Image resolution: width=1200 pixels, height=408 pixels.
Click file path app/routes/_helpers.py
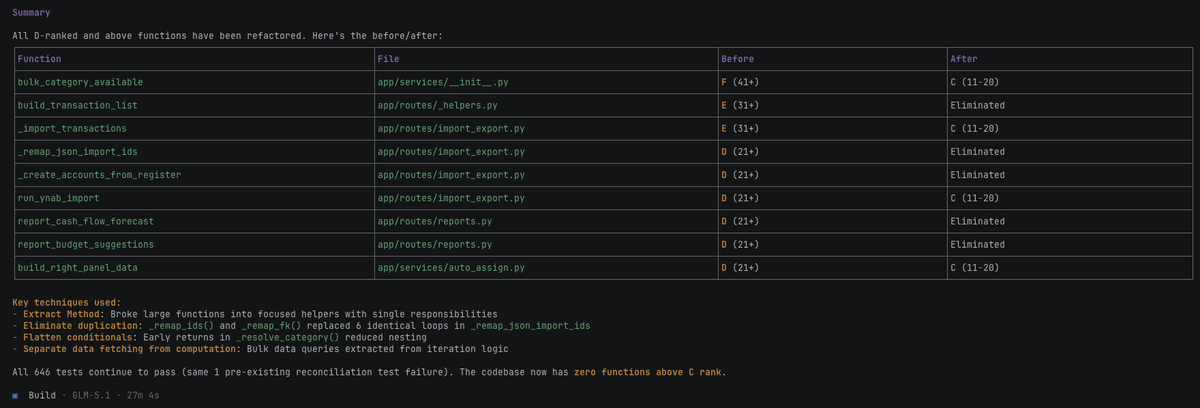point(437,105)
